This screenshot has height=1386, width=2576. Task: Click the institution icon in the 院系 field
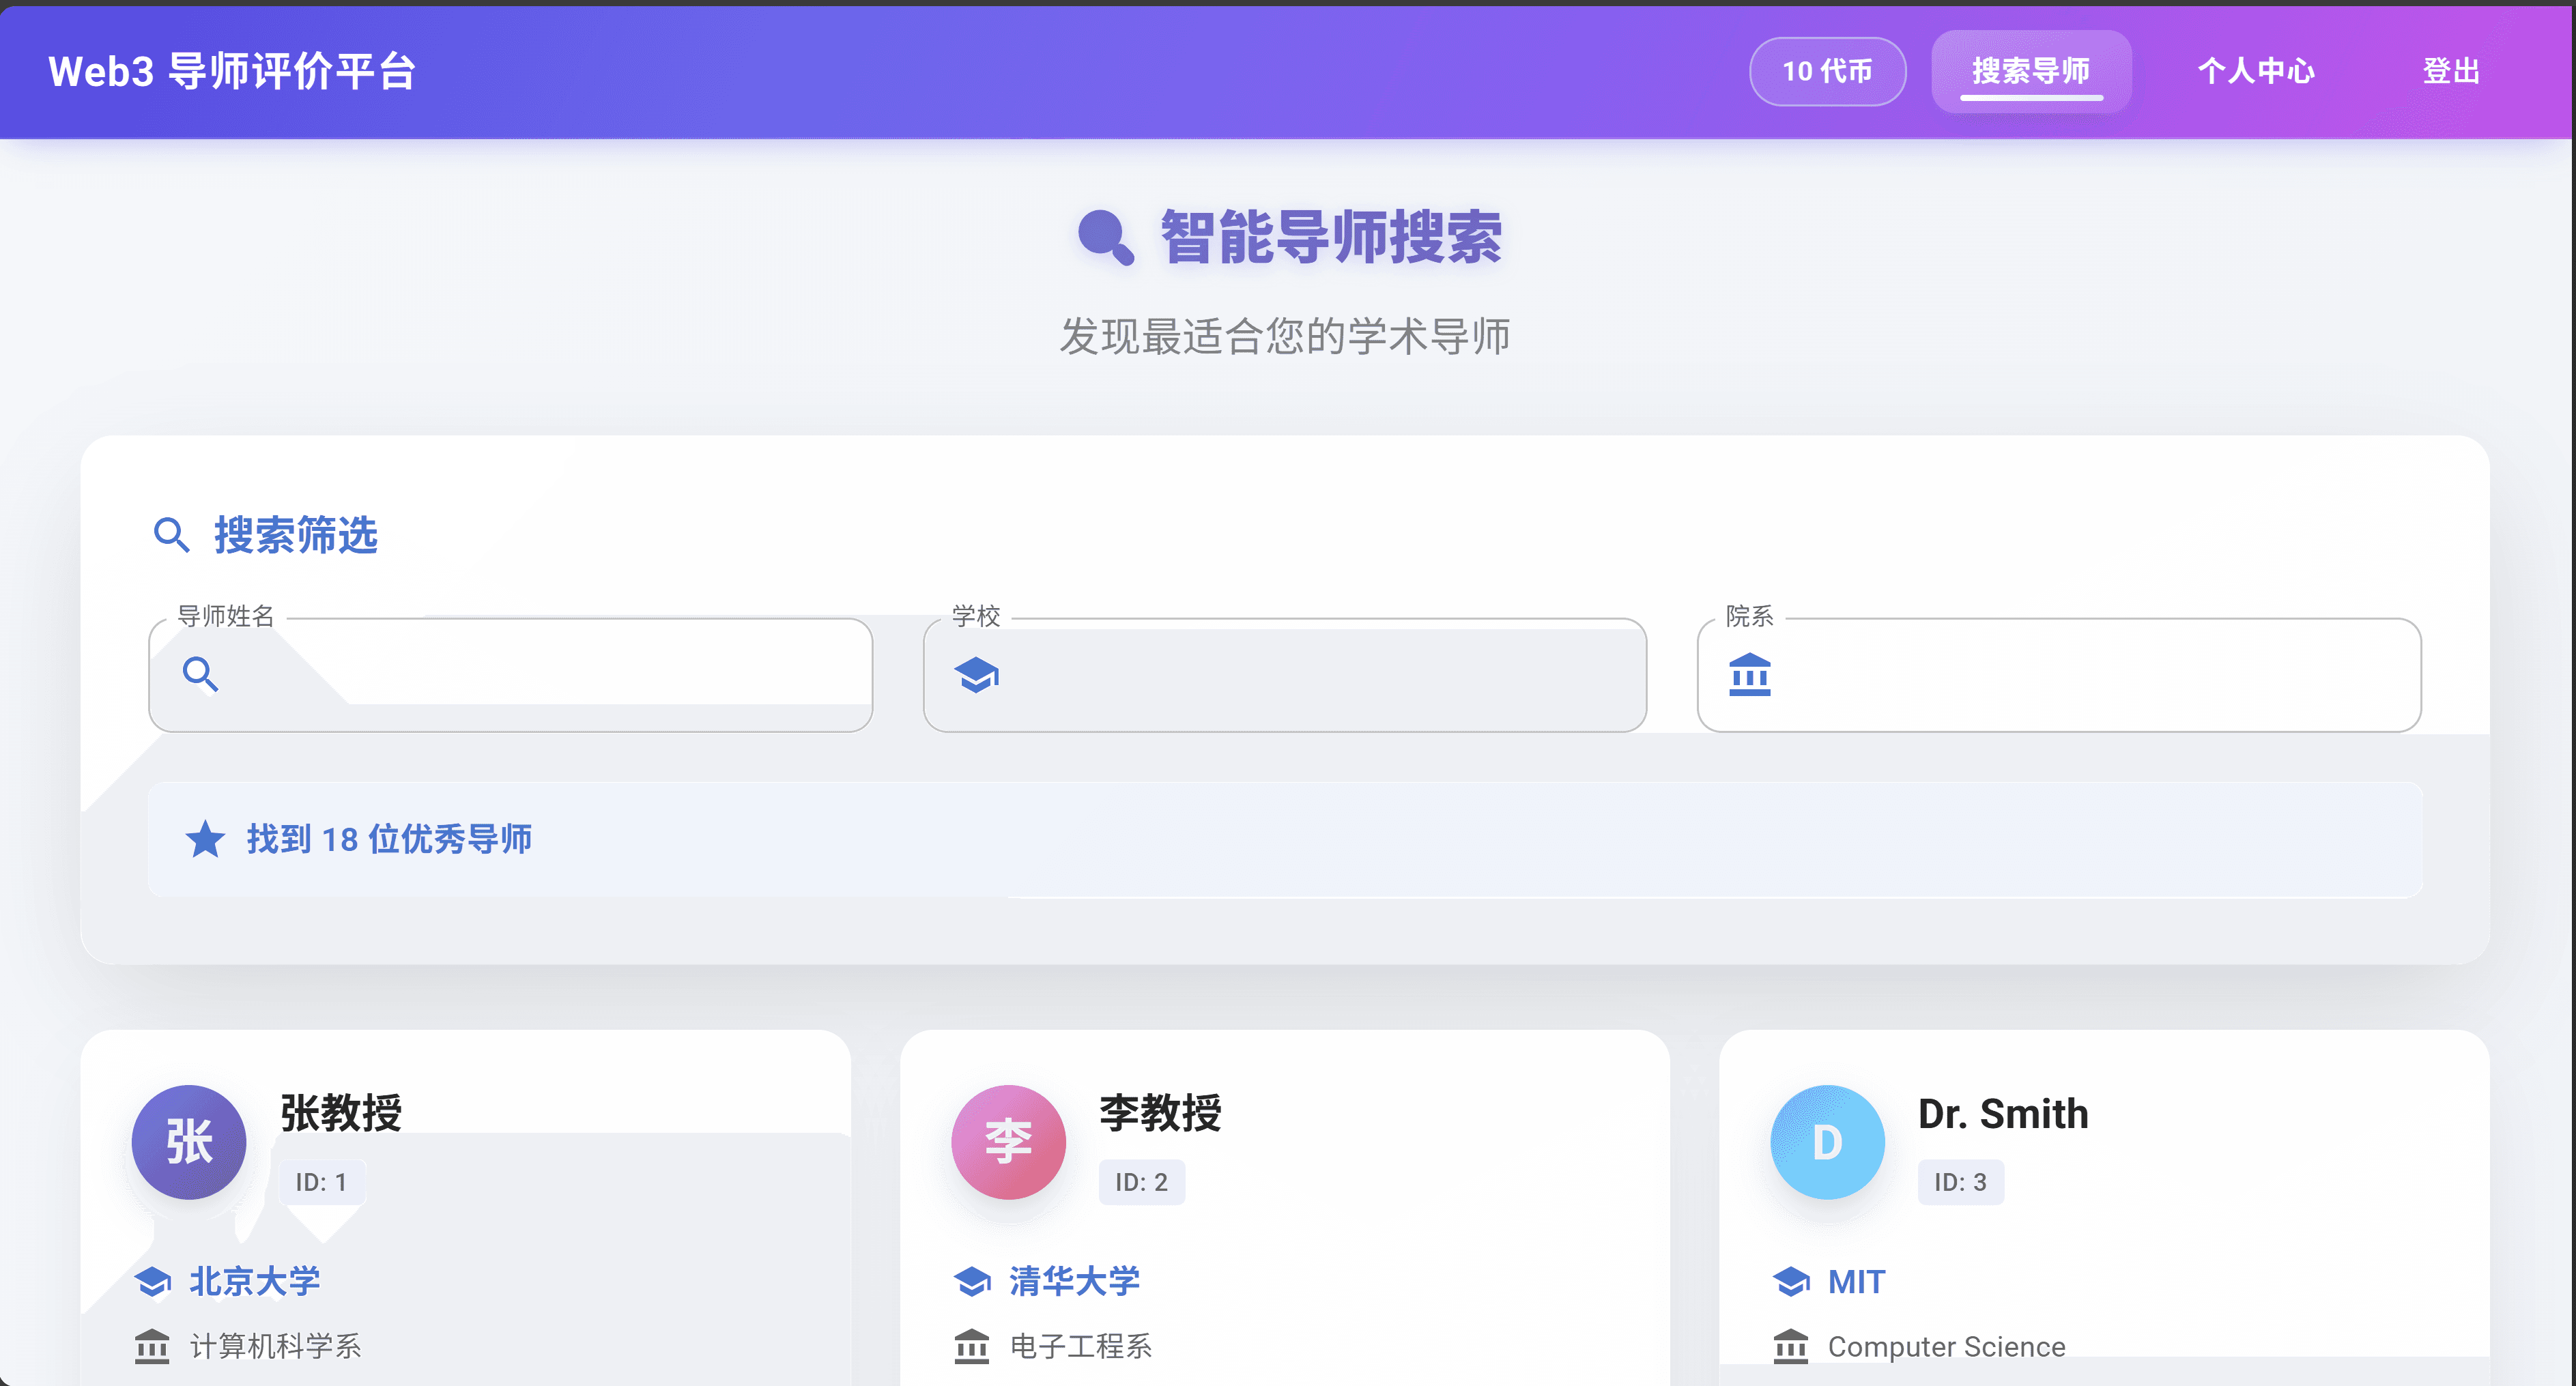[1751, 676]
